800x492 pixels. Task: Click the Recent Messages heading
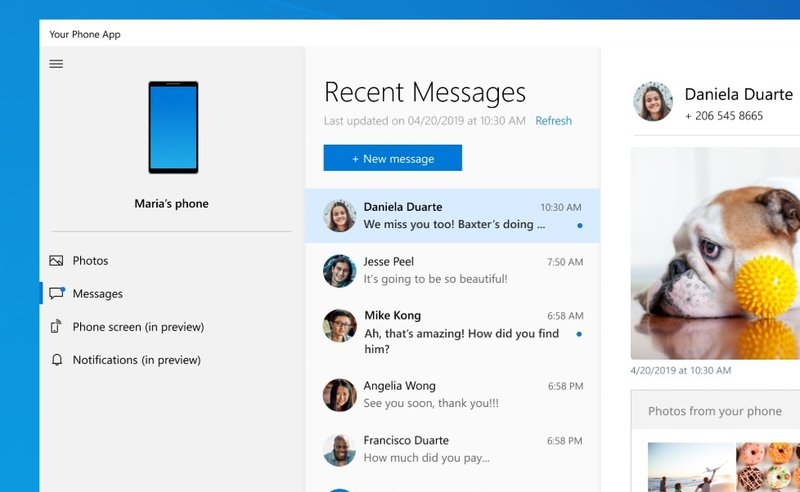[425, 92]
